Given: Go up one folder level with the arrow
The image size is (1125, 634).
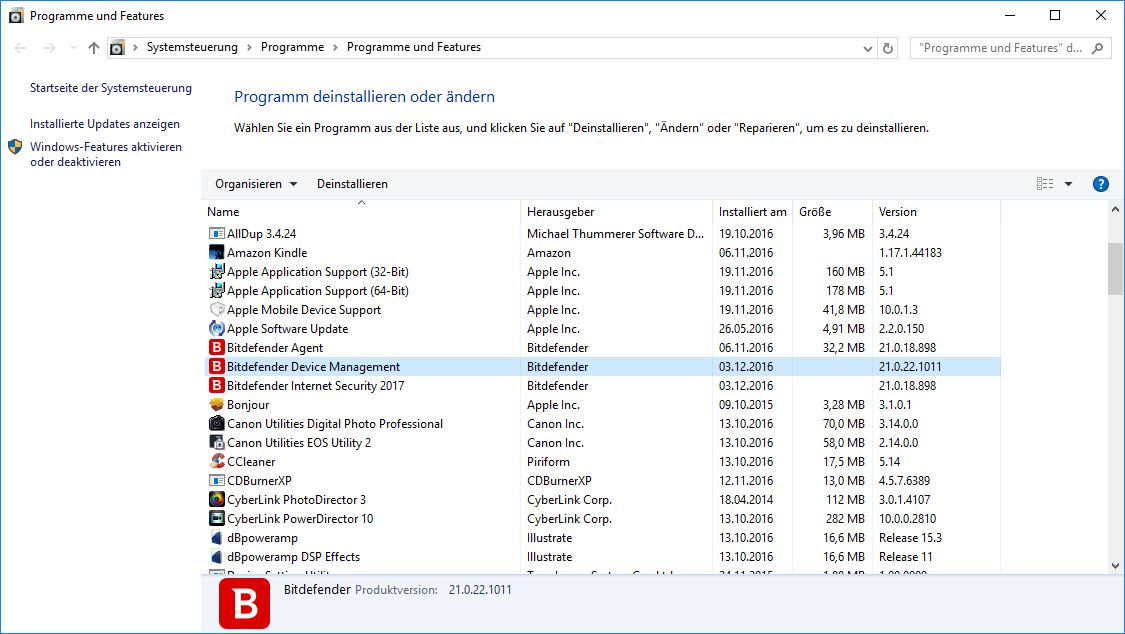Looking at the screenshot, I should coord(94,48).
